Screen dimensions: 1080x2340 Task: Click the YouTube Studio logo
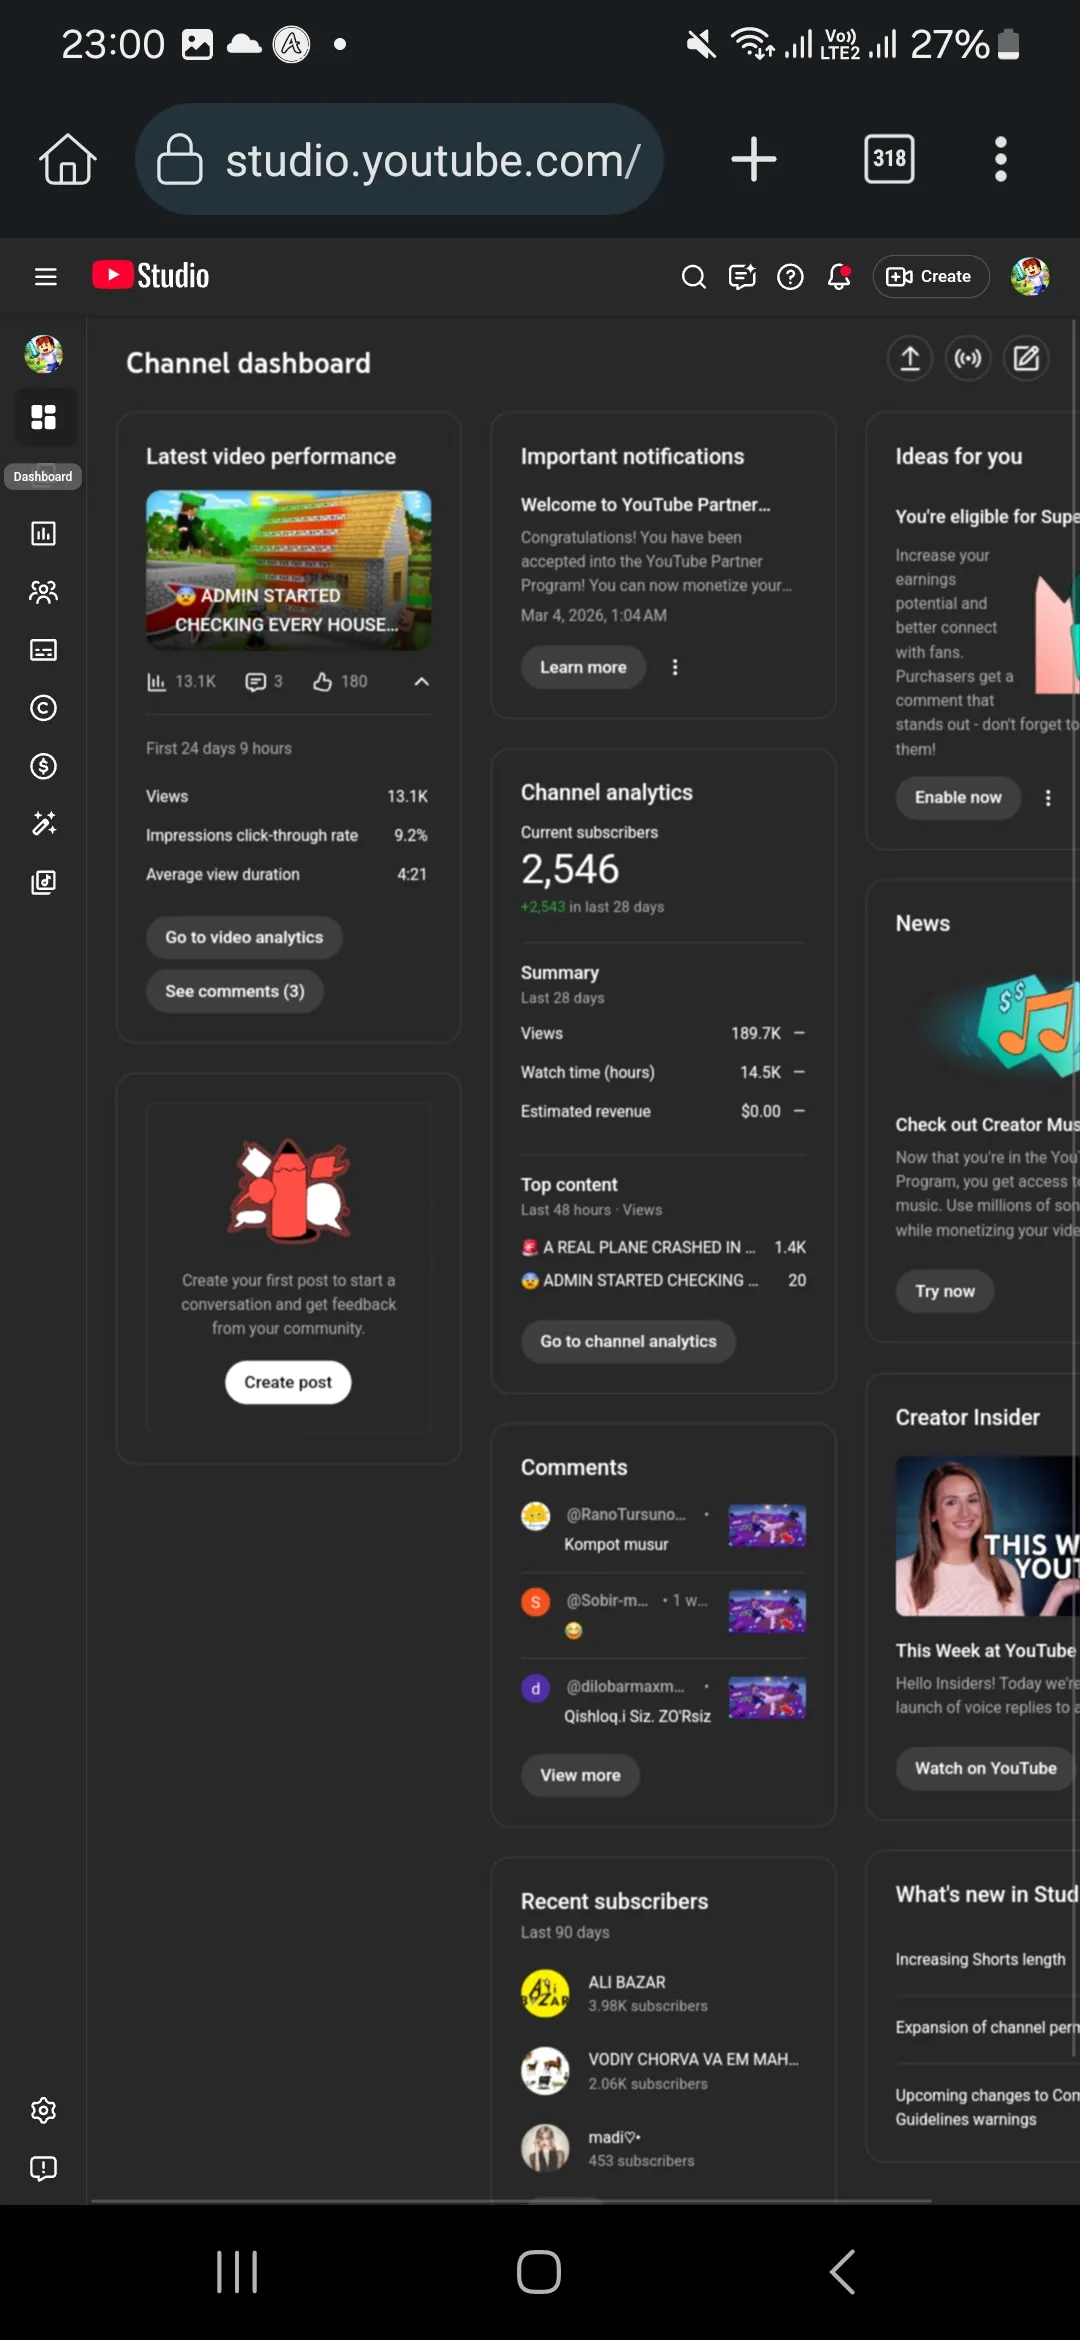point(151,276)
